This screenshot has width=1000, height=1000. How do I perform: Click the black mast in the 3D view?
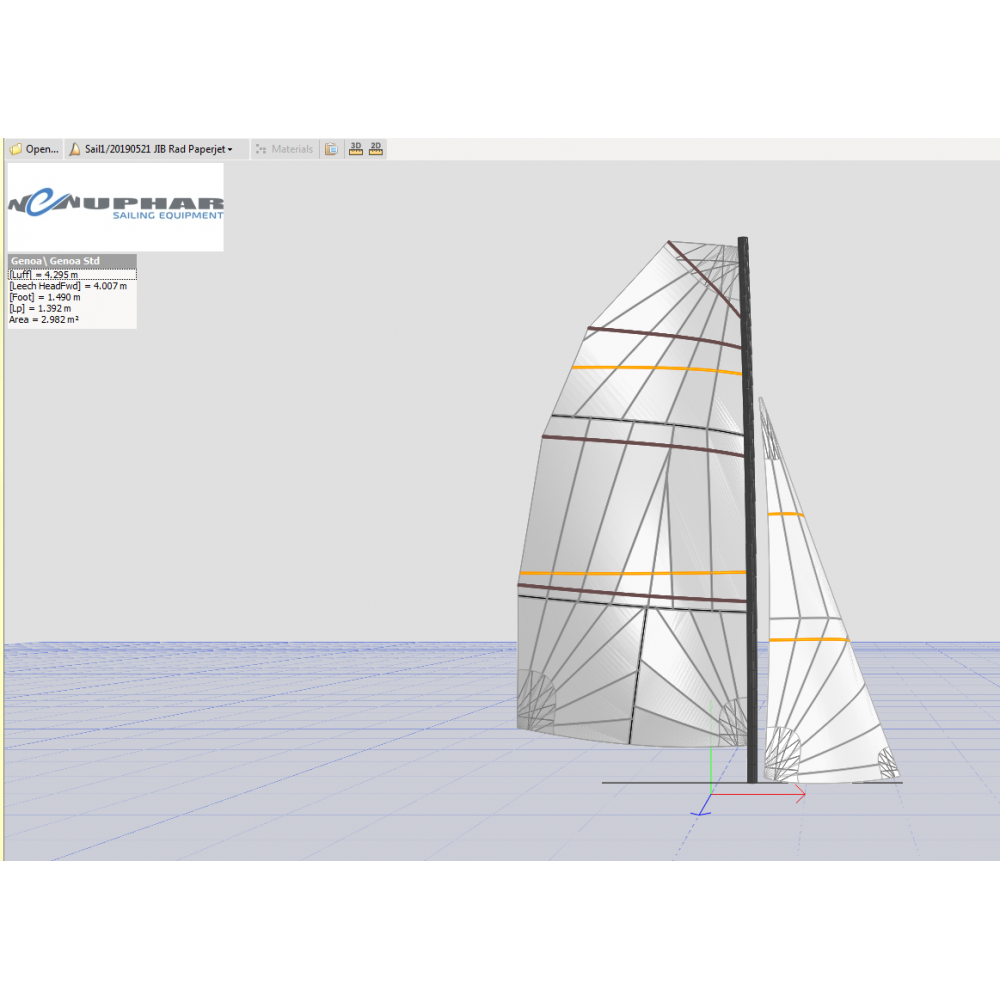(x=746, y=500)
